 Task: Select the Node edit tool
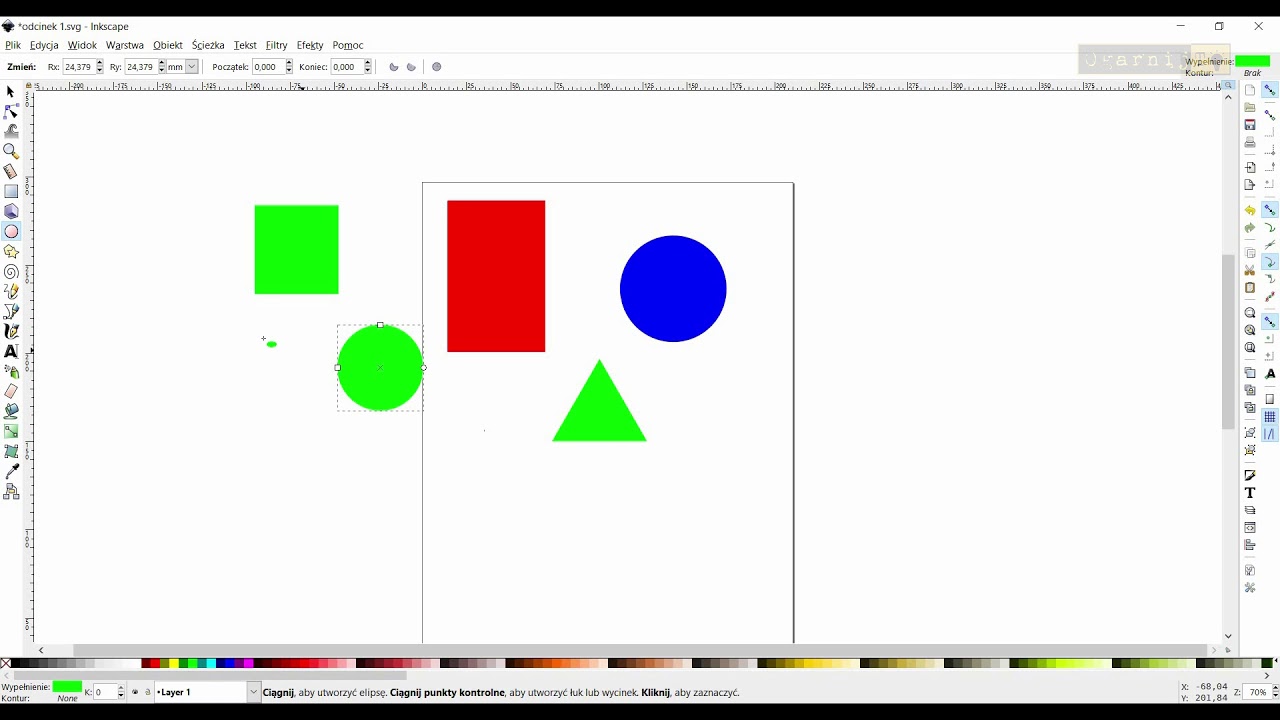coord(11,112)
